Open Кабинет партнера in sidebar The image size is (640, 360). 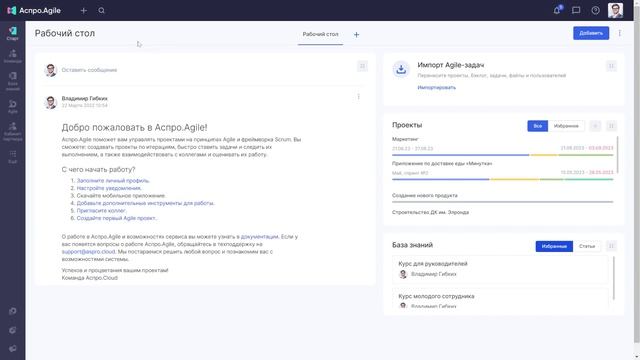(x=13, y=131)
